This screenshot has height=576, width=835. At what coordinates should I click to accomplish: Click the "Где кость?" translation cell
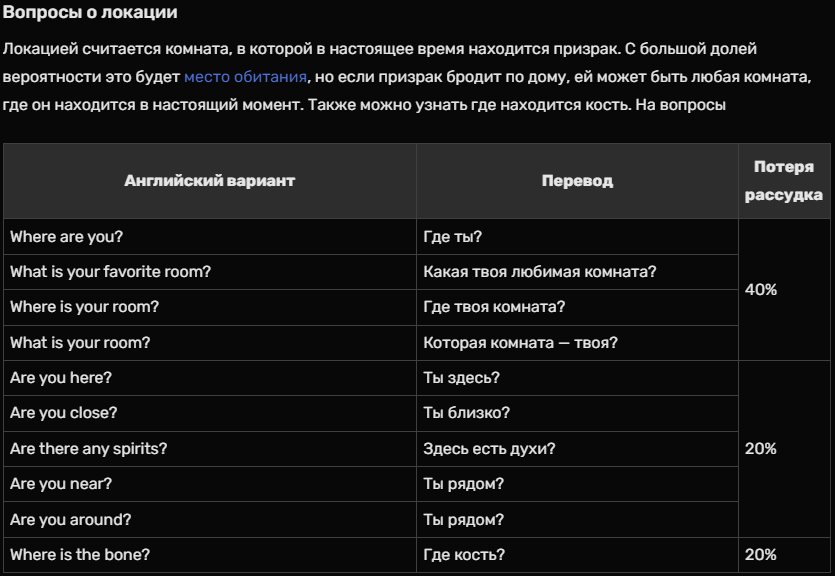pos(464,555)
